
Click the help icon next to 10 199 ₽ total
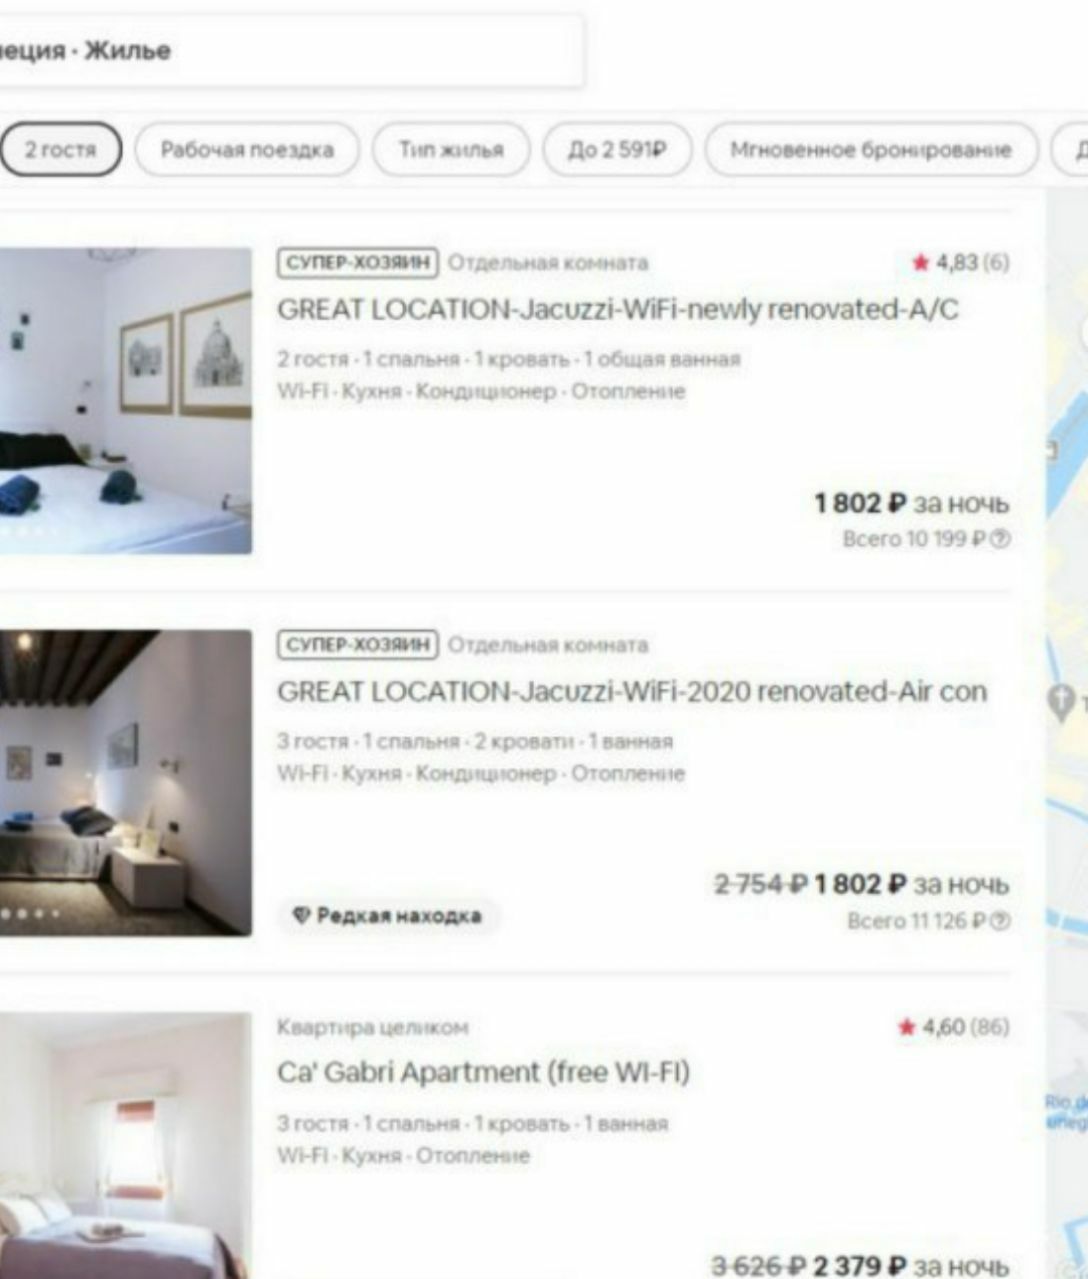tap(1001, 540)
